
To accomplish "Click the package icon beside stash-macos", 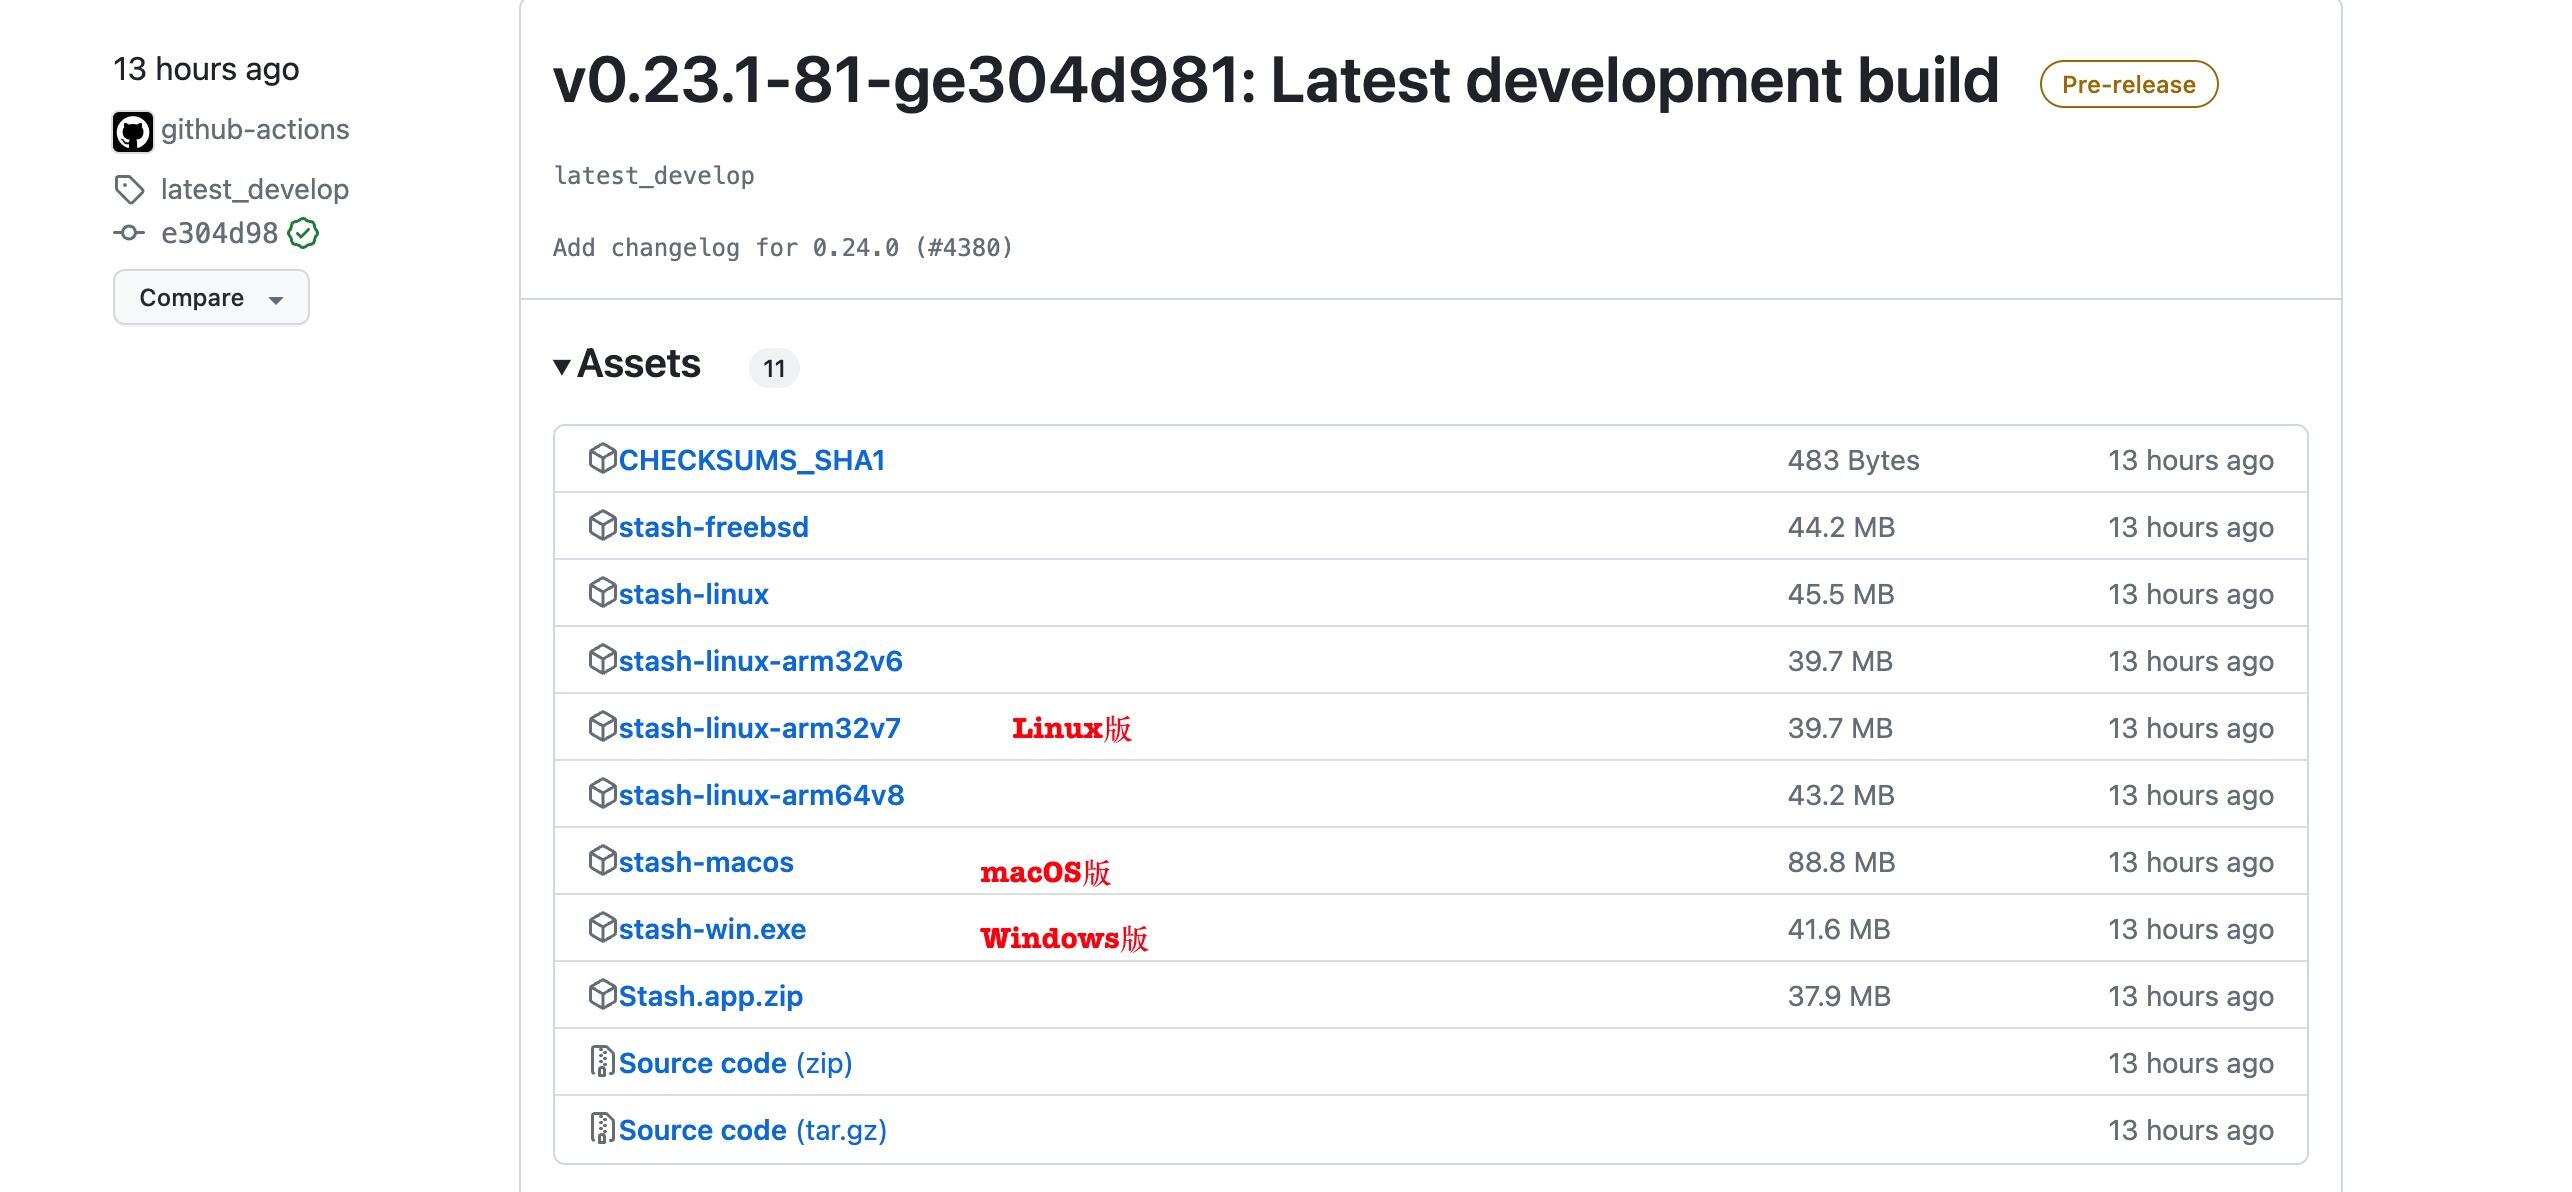I will [x=602, y=860].
